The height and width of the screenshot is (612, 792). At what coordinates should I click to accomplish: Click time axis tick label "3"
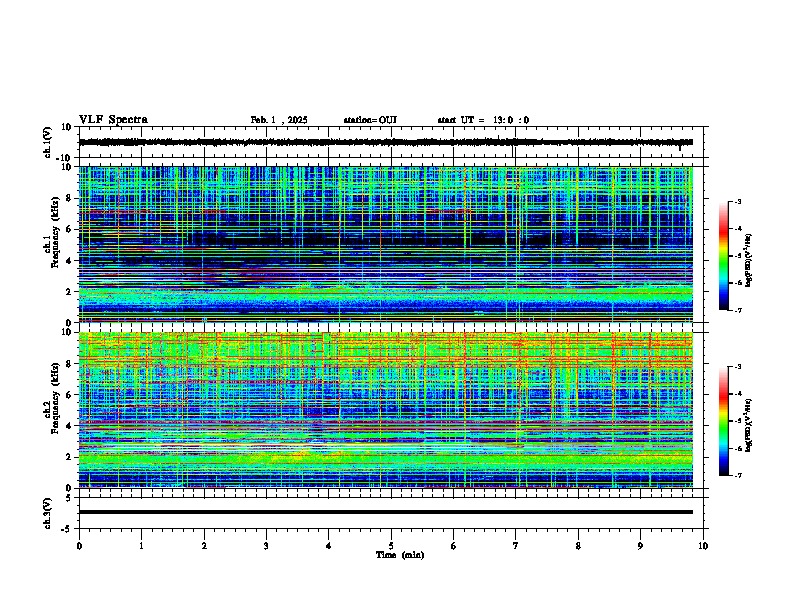[x=266, y=546]
